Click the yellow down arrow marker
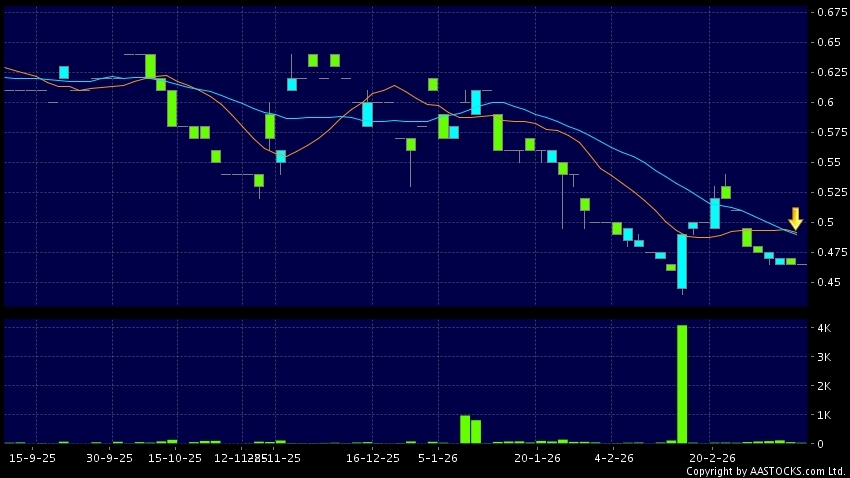The height and width of the screenshot is (478, 850). (795, 218)
